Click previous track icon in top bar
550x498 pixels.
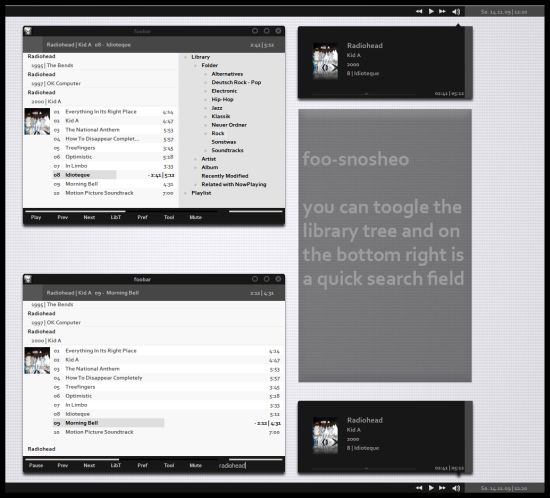click(x=419, y=12)
